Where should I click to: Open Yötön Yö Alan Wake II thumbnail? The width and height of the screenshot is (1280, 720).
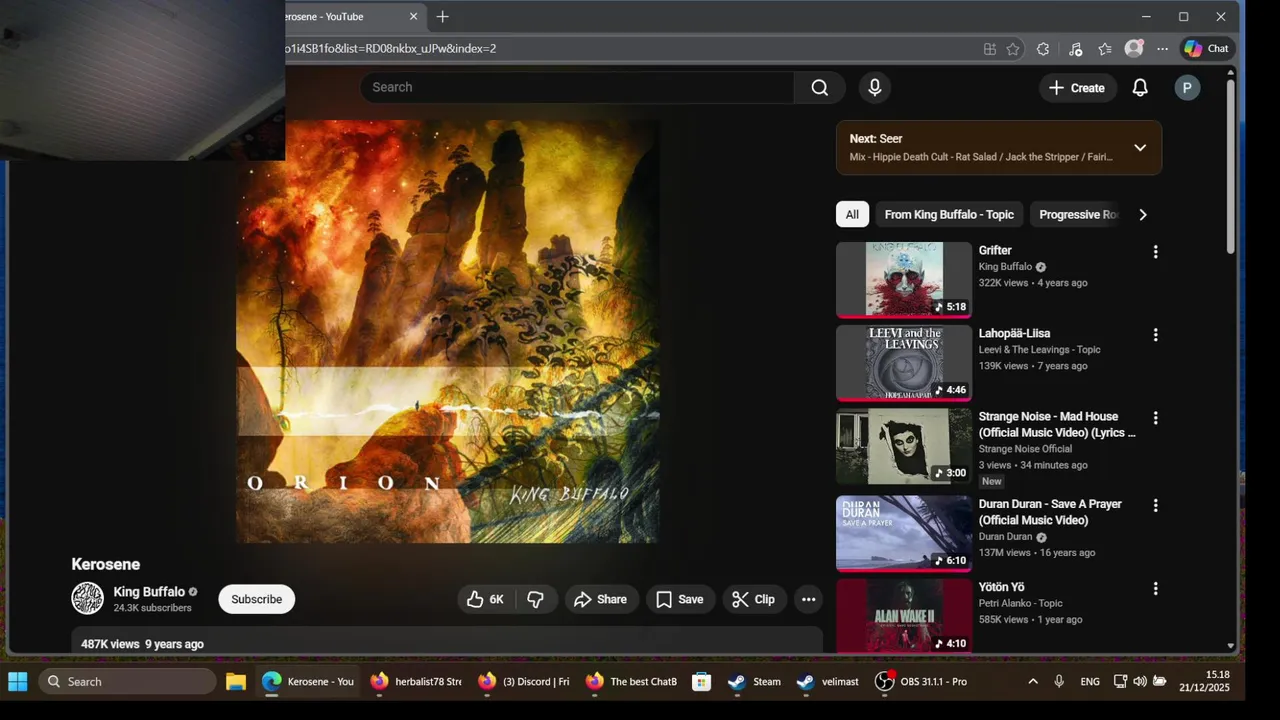point(904,616)
